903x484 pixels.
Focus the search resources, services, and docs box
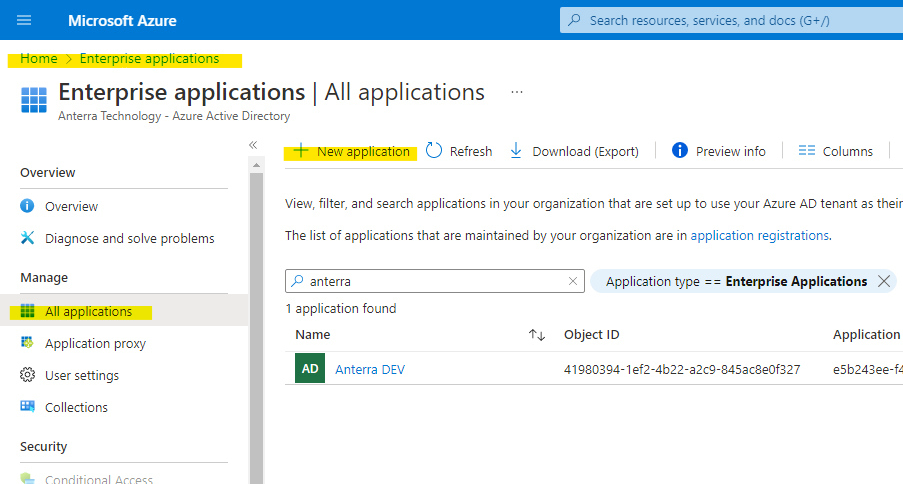coord(731,20)
